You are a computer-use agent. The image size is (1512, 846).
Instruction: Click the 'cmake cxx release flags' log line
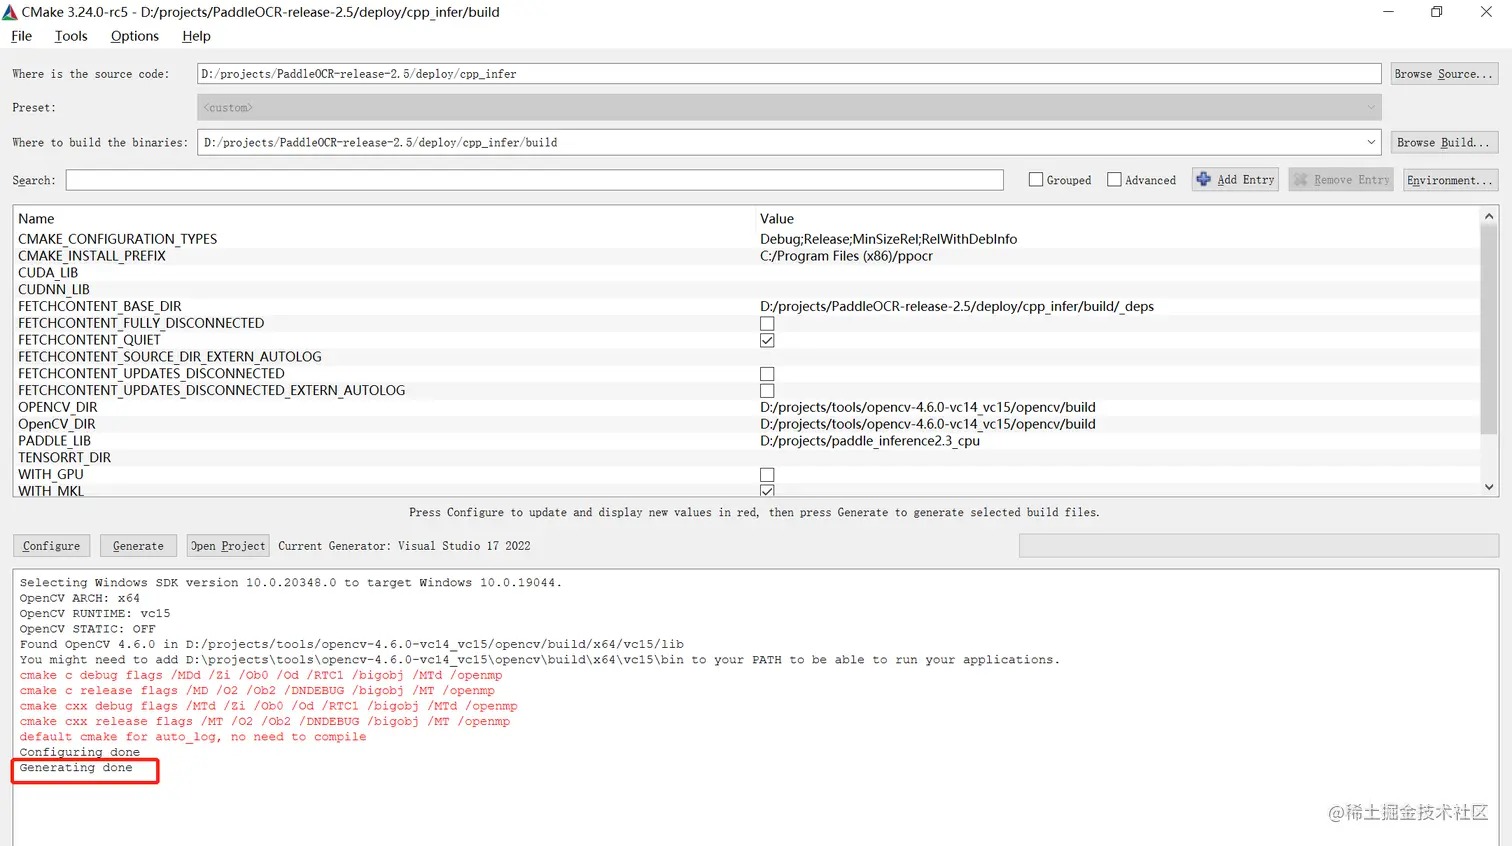point(265,722)
